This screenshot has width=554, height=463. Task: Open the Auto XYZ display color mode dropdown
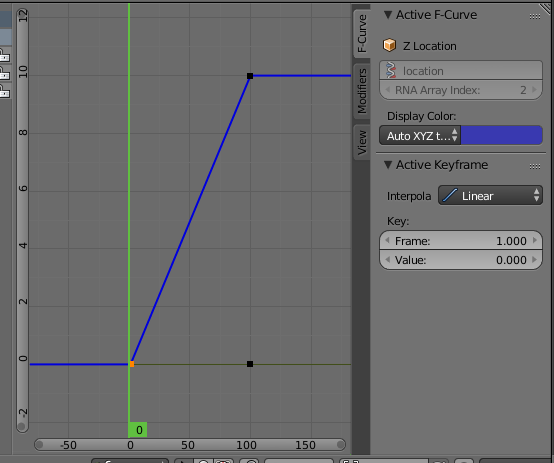pyautogui.click(x=420, y=135)
